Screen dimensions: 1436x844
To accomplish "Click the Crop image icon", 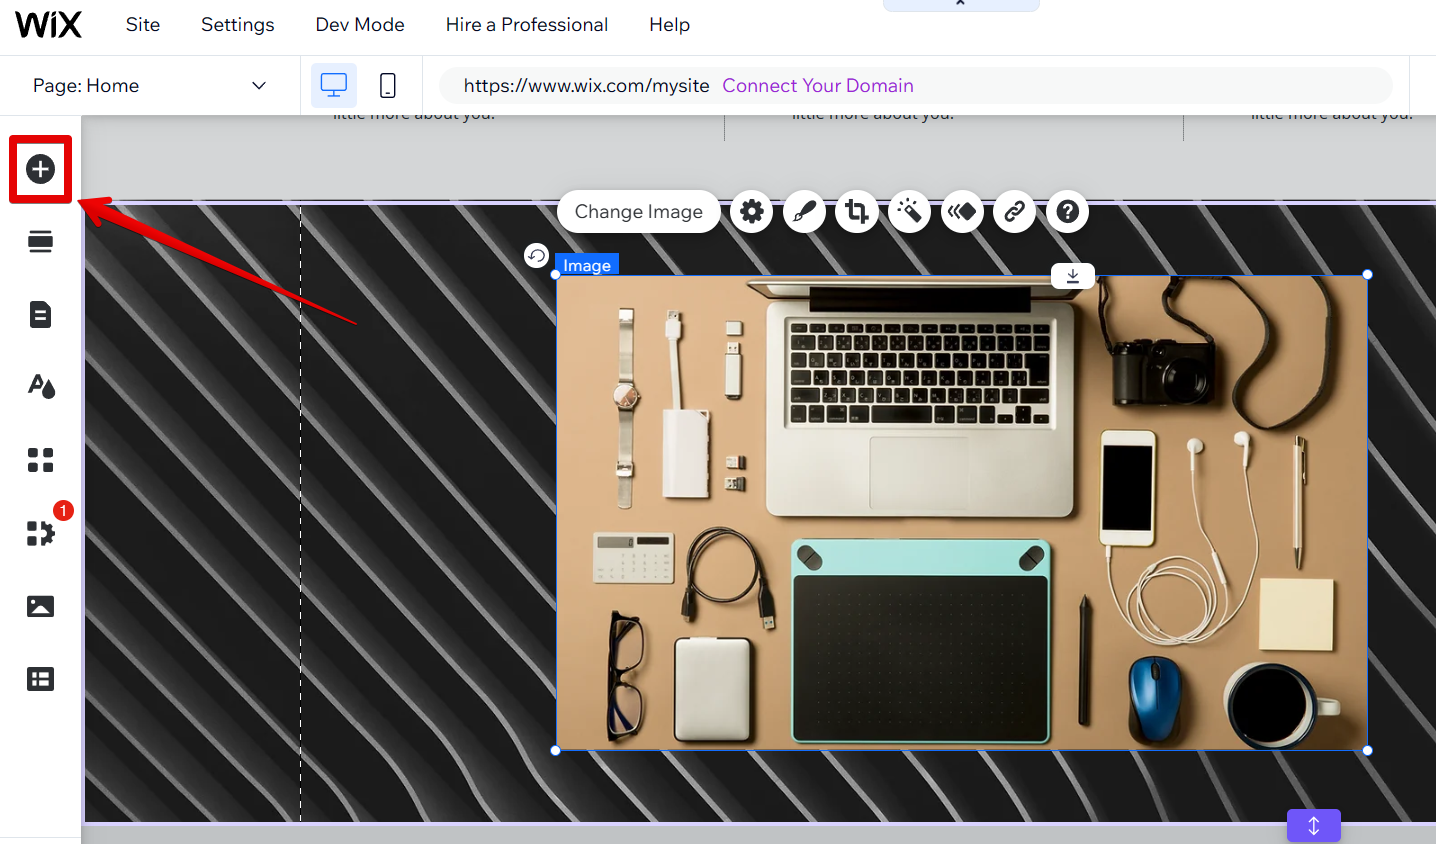I will coord(857,212).
